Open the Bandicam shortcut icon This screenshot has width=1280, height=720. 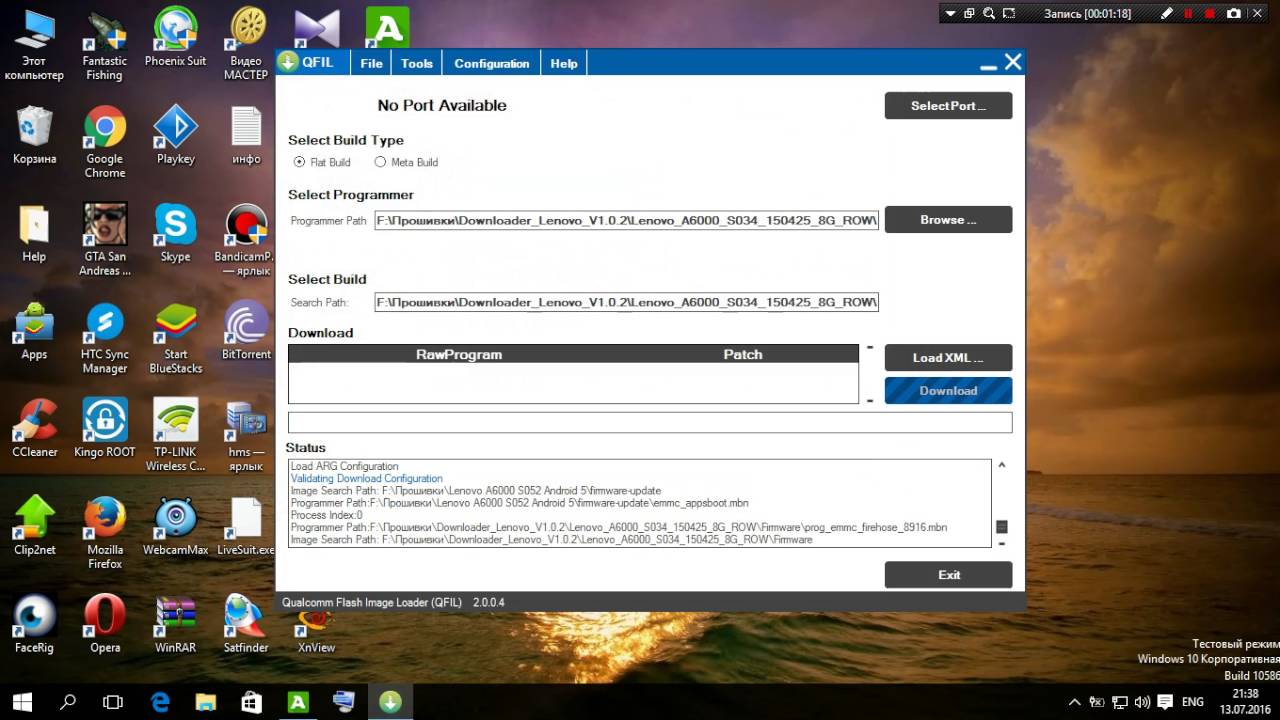(246, 242)
